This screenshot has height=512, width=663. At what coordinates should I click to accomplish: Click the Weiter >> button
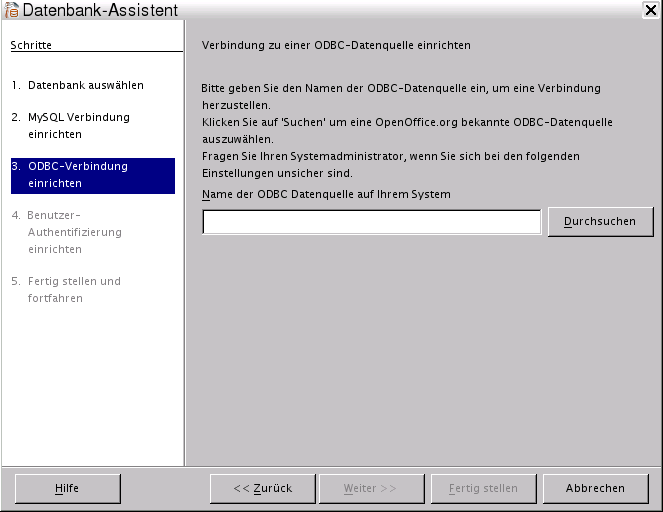371,489
